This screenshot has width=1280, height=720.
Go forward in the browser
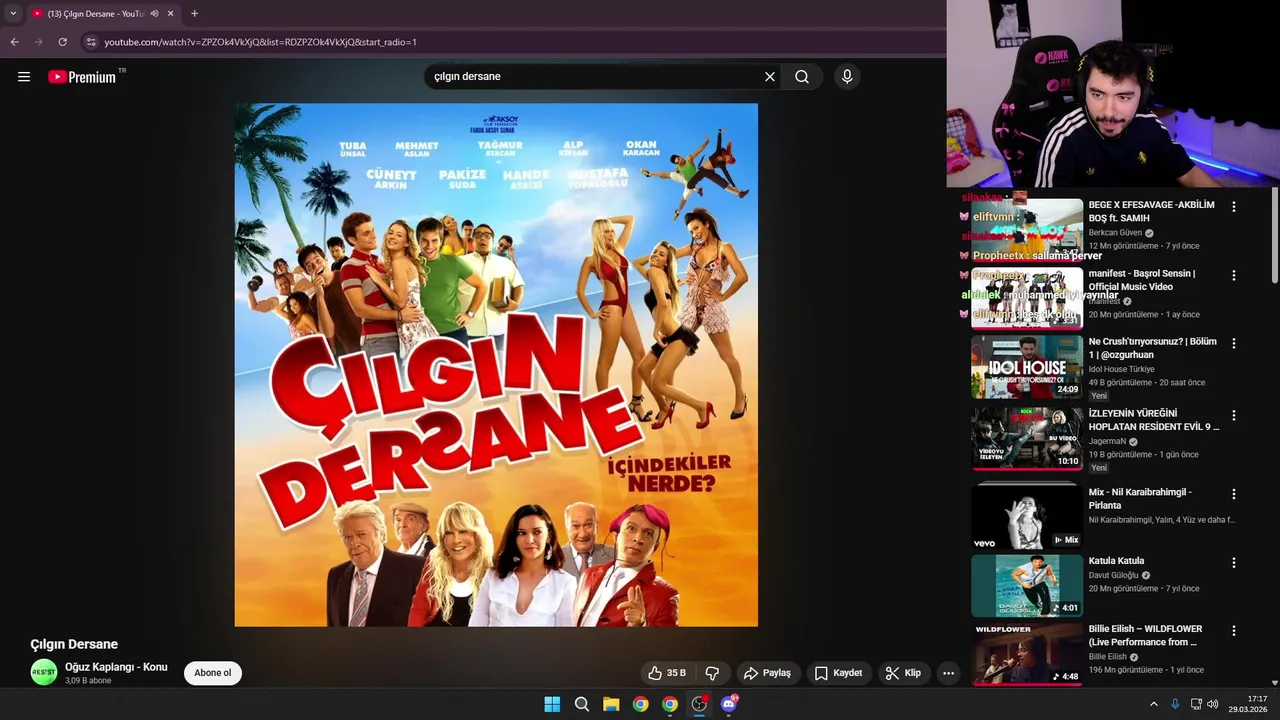(38, 42)
